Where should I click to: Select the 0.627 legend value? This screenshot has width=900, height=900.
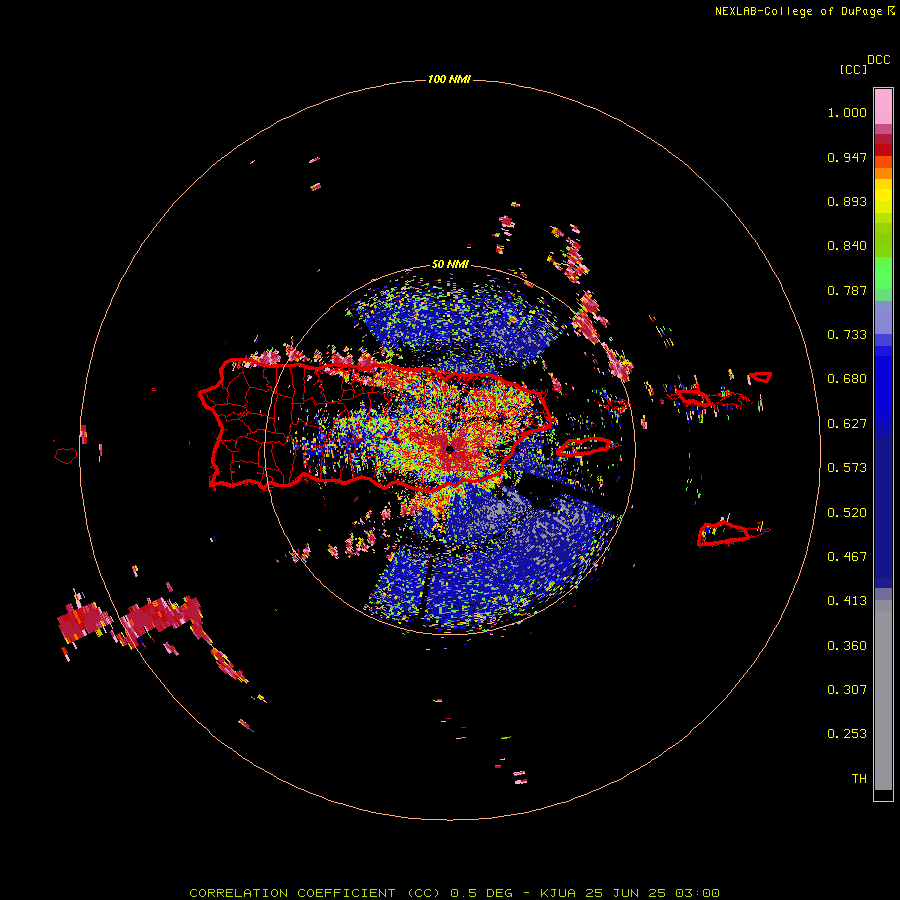pyautogui.click(x=847, y=424)
